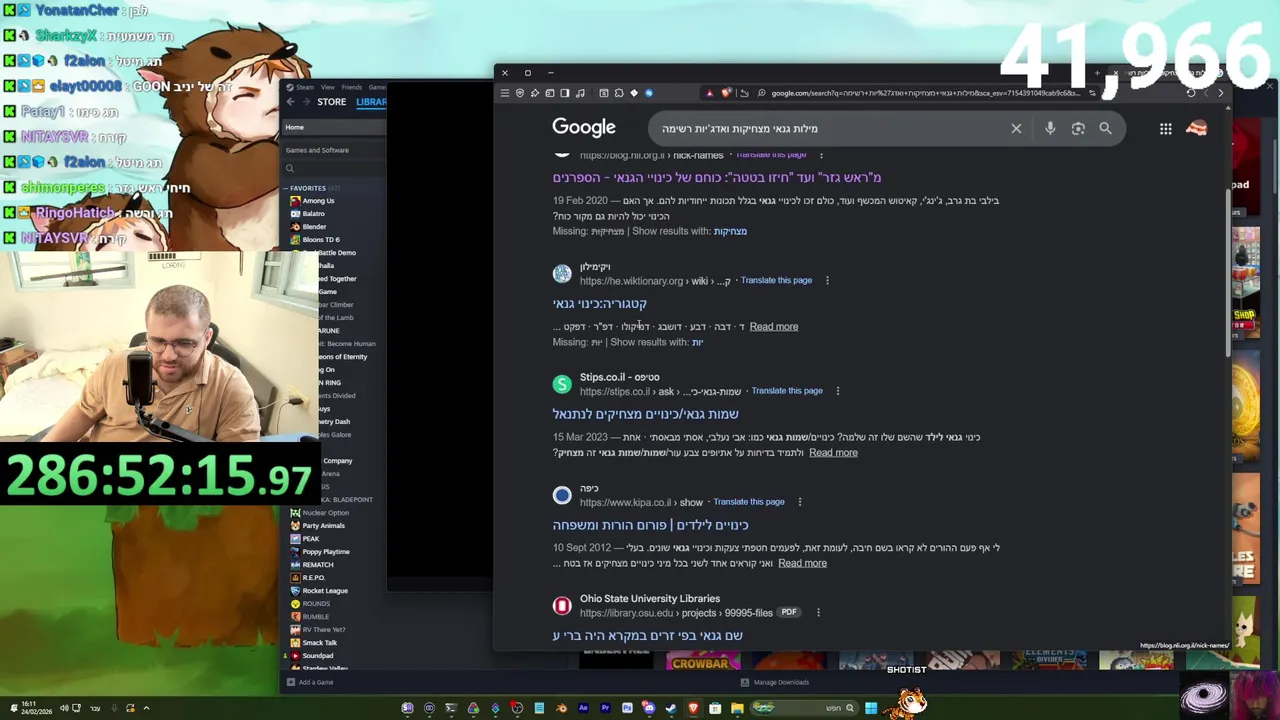Select Among Us in the Steam library
Viewport: 1280px width, 720px height.
pyautogui.click(x=318, y=201)
